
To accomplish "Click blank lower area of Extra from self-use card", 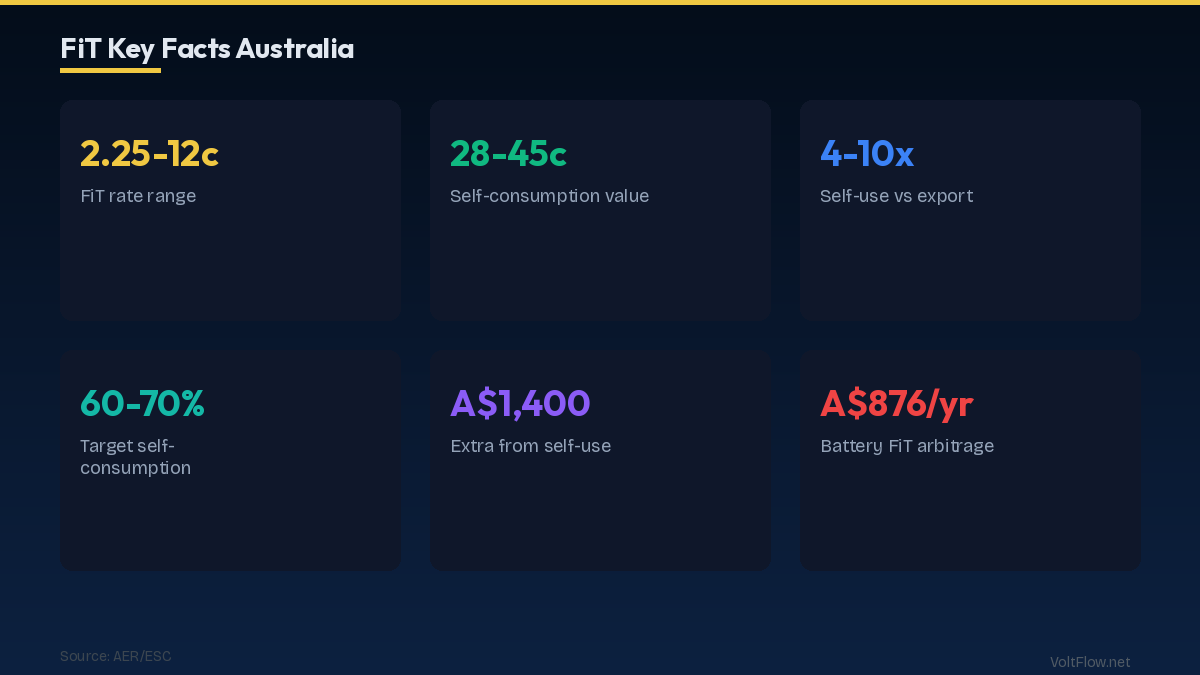I will [600, 520].
